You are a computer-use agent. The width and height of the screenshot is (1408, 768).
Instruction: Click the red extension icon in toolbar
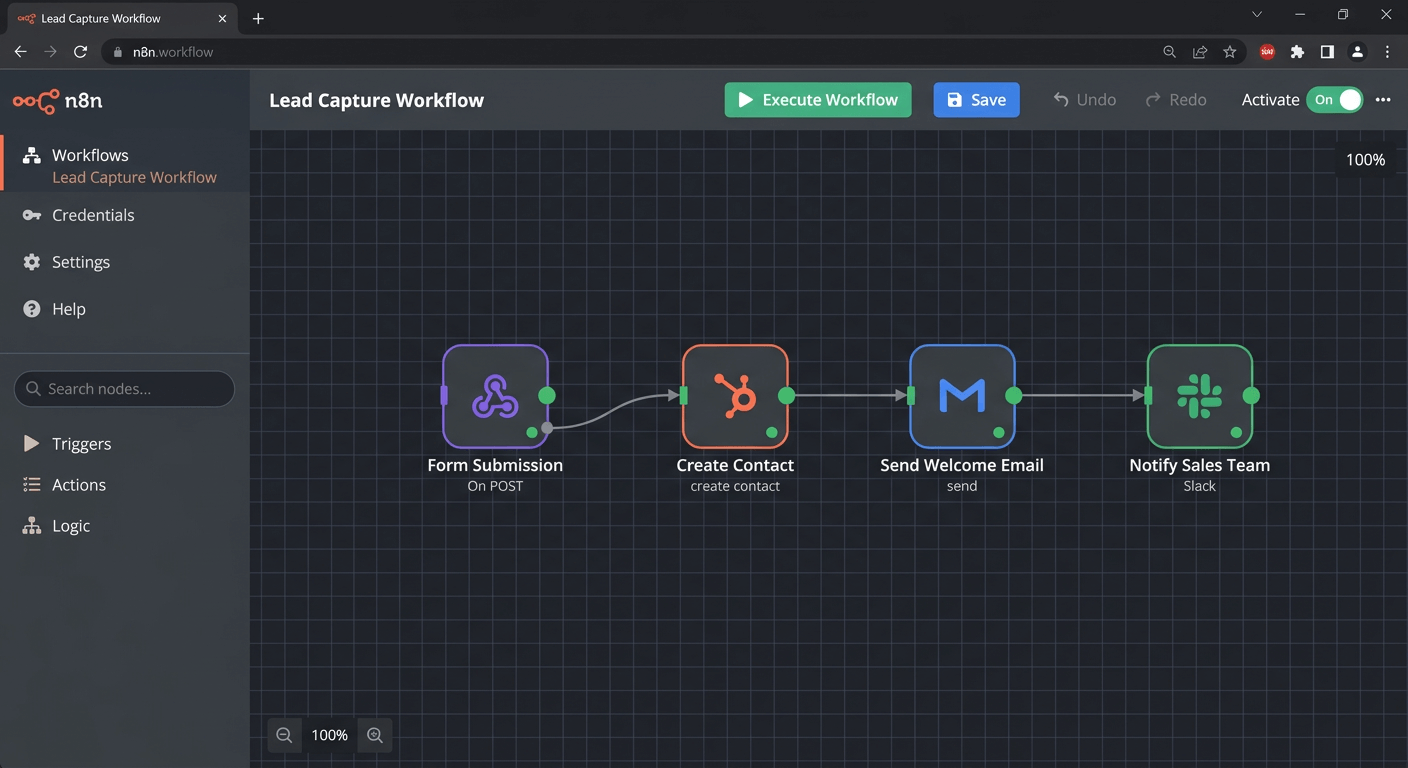pos(1268,52)
